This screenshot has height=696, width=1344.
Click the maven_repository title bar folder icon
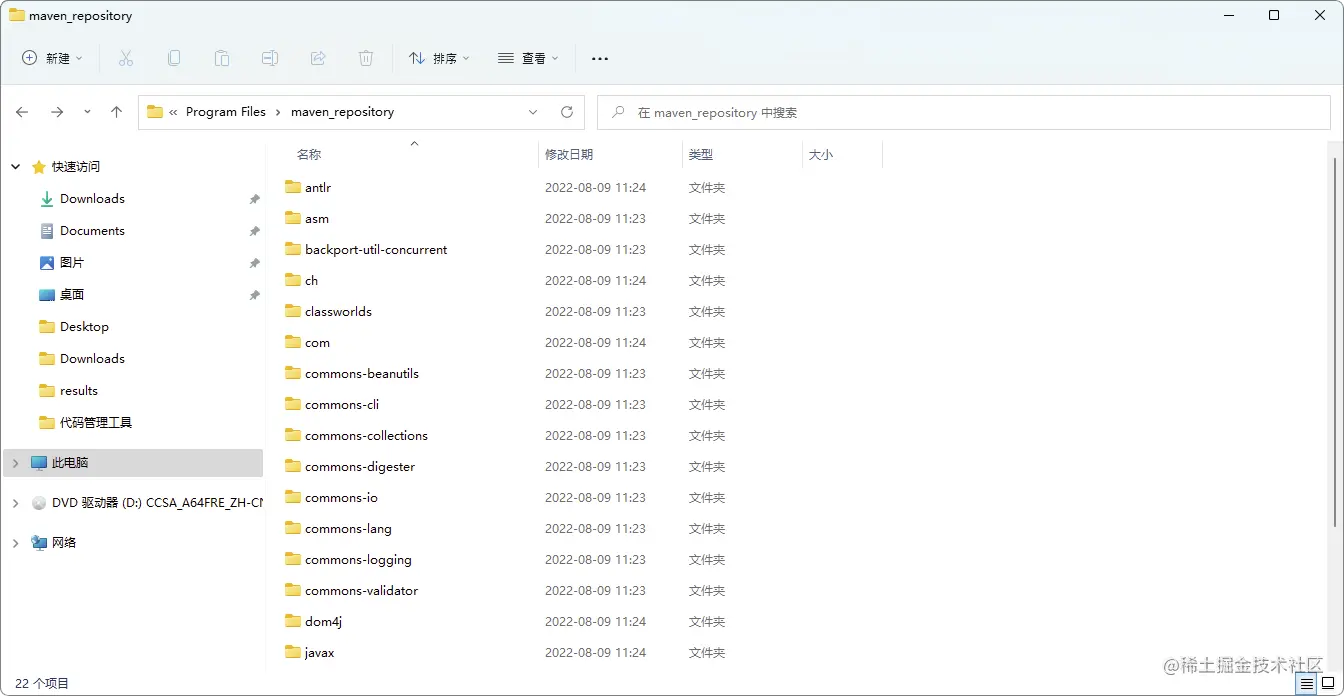click(x=17, y=15)
